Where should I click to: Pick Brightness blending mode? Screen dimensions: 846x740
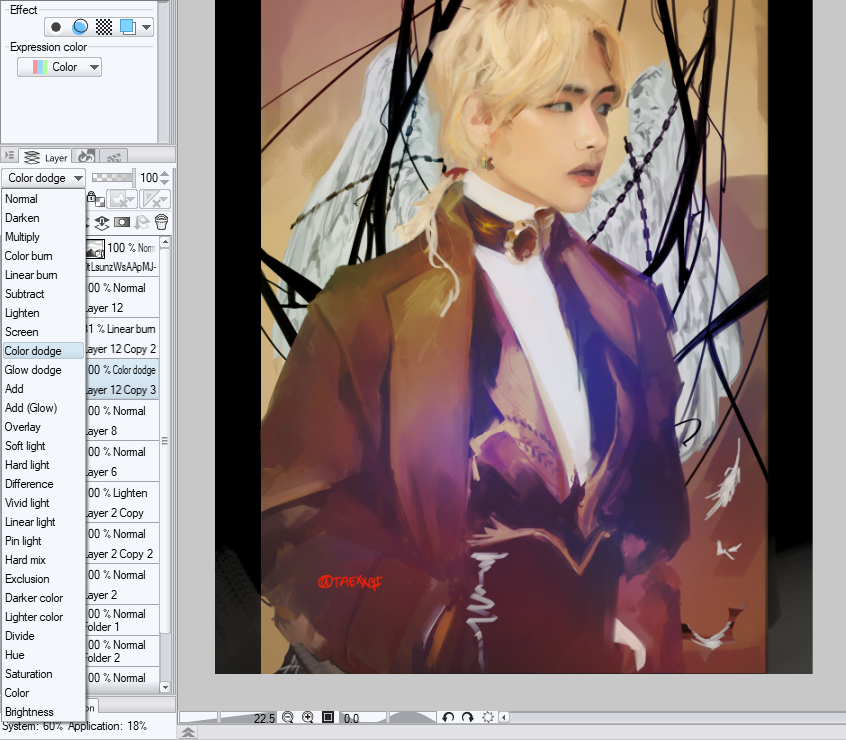[x=44, y=712]
